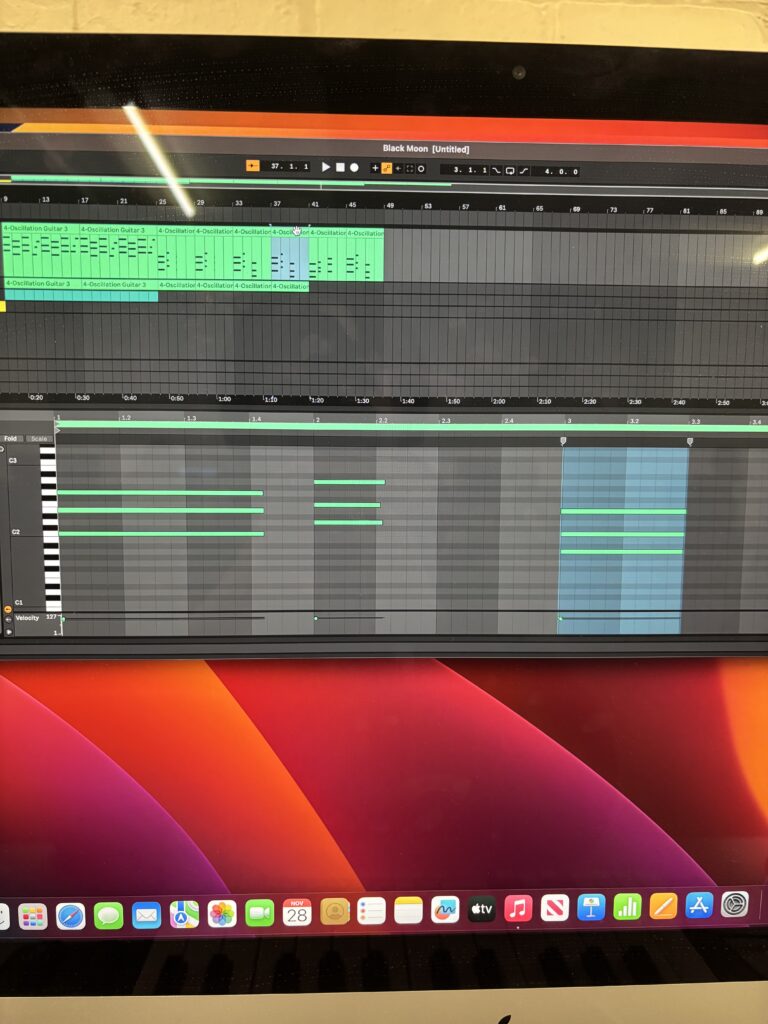Open Numbers from the Dock

click(627, 906)
